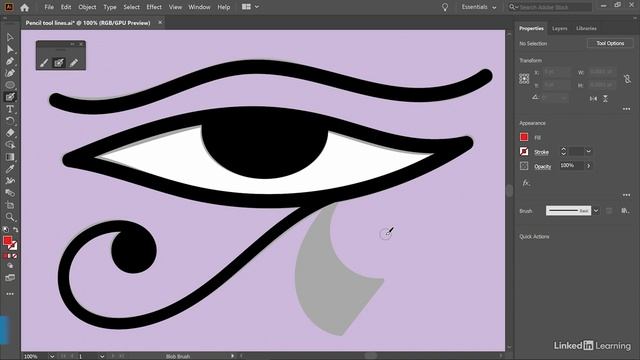Select the Zoom magnifier tool
This screenshot has width=640, height=360.
(10, 217)
